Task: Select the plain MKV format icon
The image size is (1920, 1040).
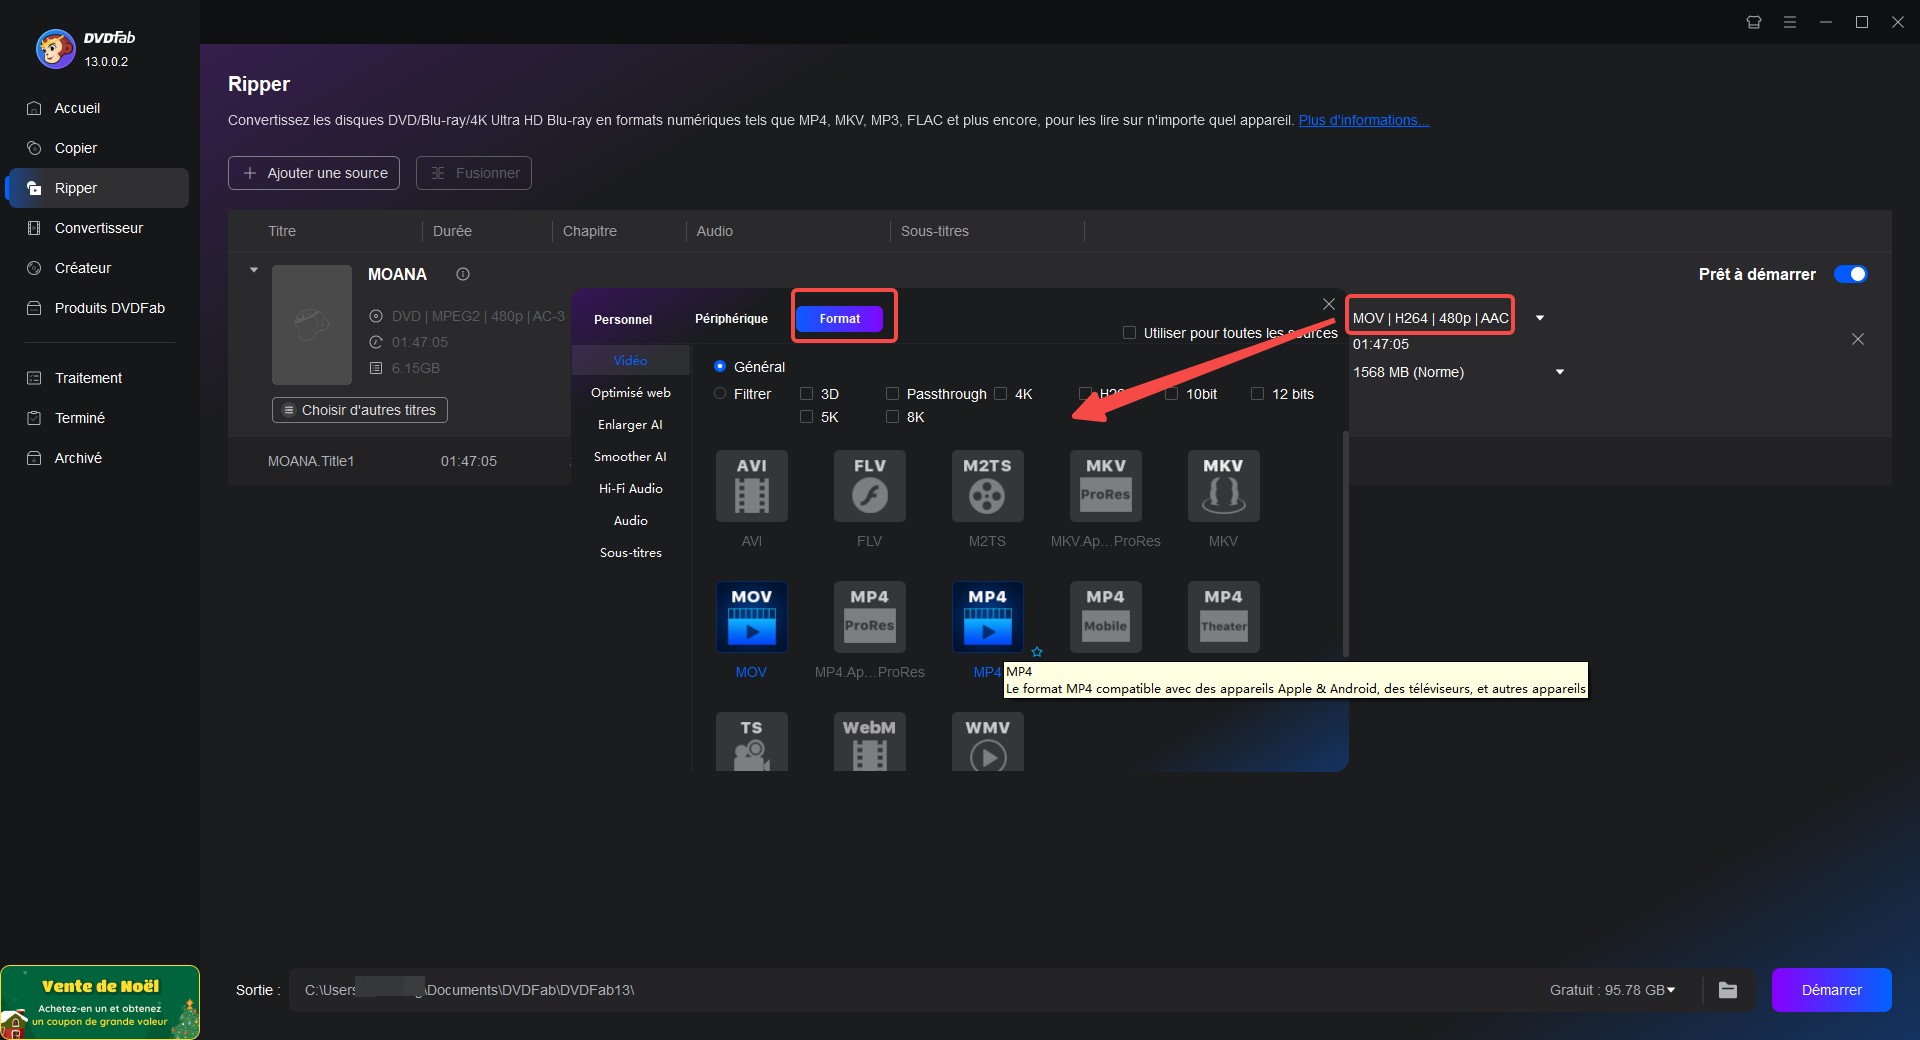Action: [x=1223, y=486]
